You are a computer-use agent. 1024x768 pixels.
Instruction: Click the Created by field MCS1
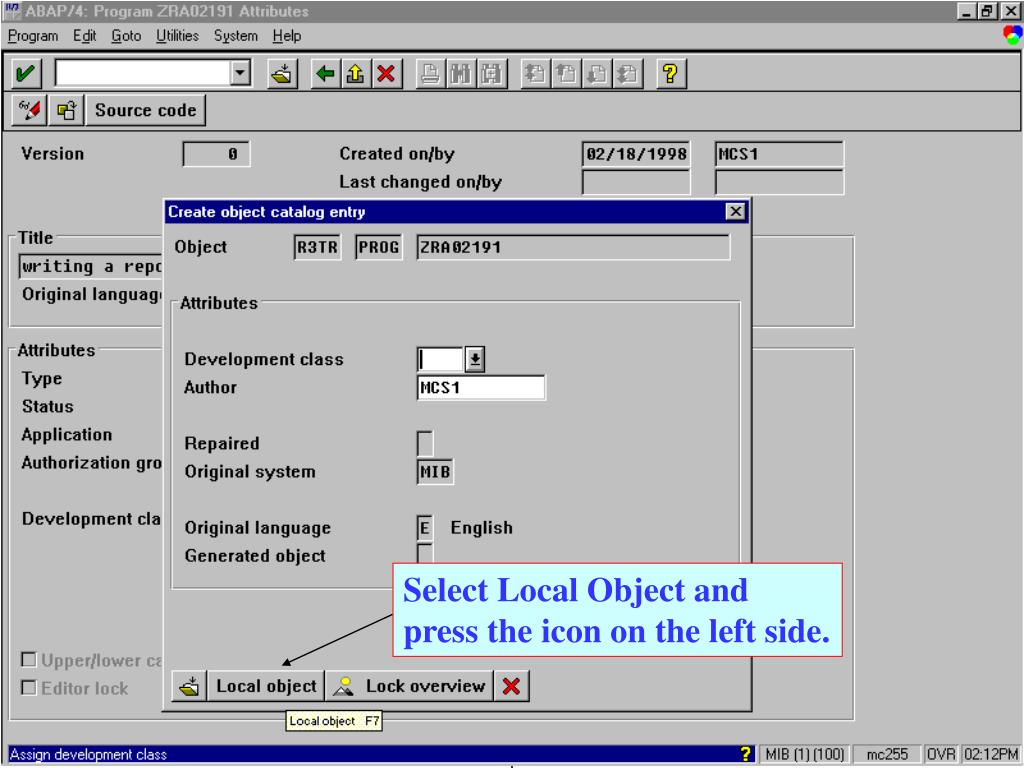click(779, 154)
